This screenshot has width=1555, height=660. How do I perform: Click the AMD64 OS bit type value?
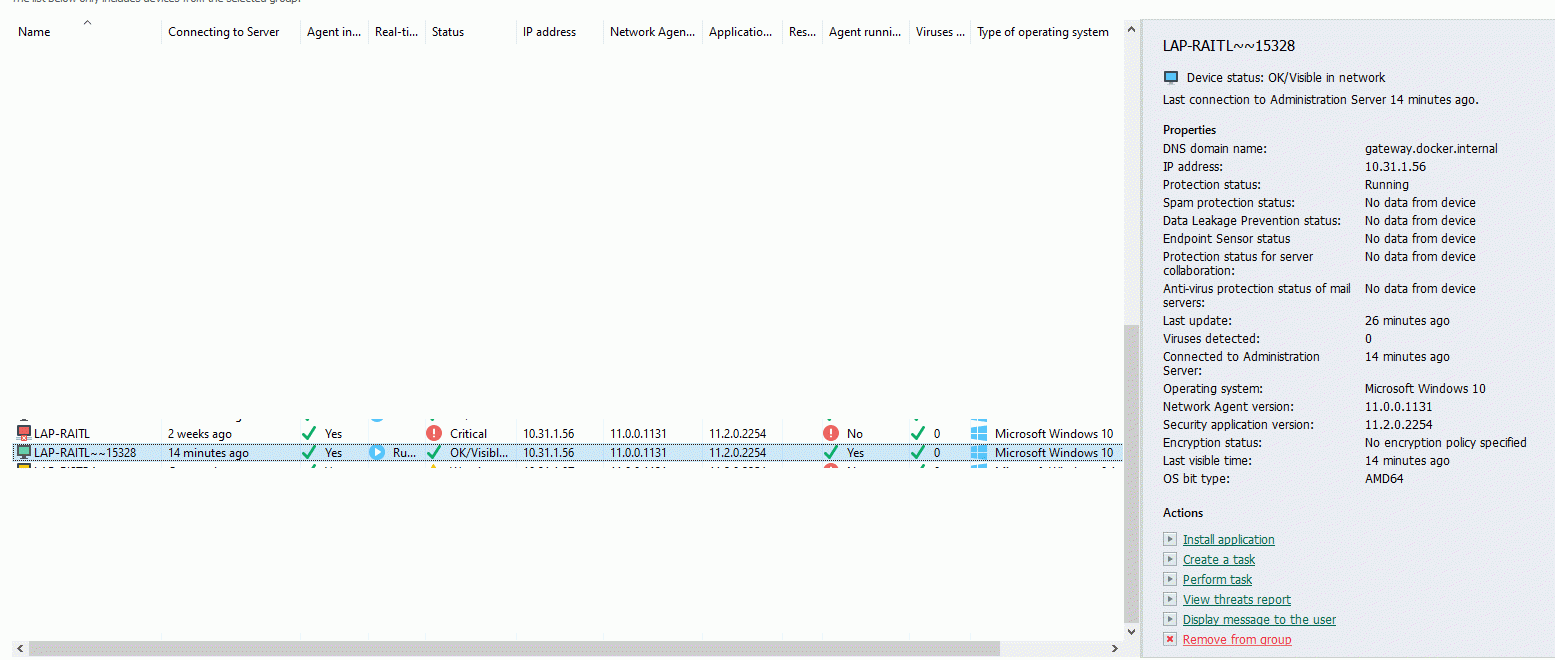1384,478
